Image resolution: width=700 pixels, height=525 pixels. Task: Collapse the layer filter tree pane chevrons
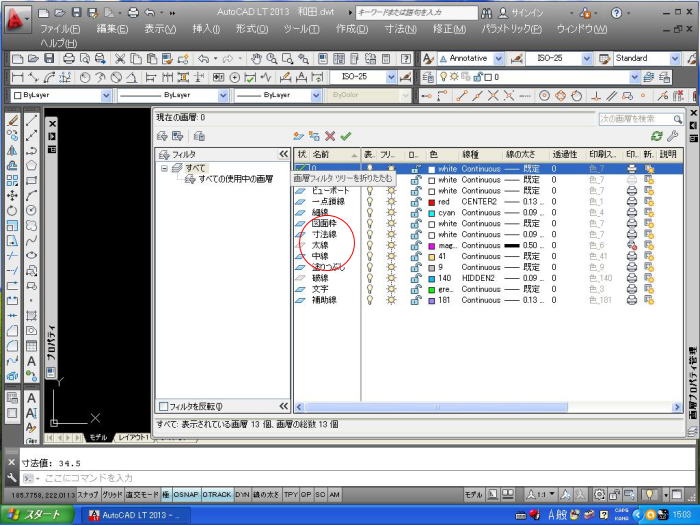[x=283, y=154]
